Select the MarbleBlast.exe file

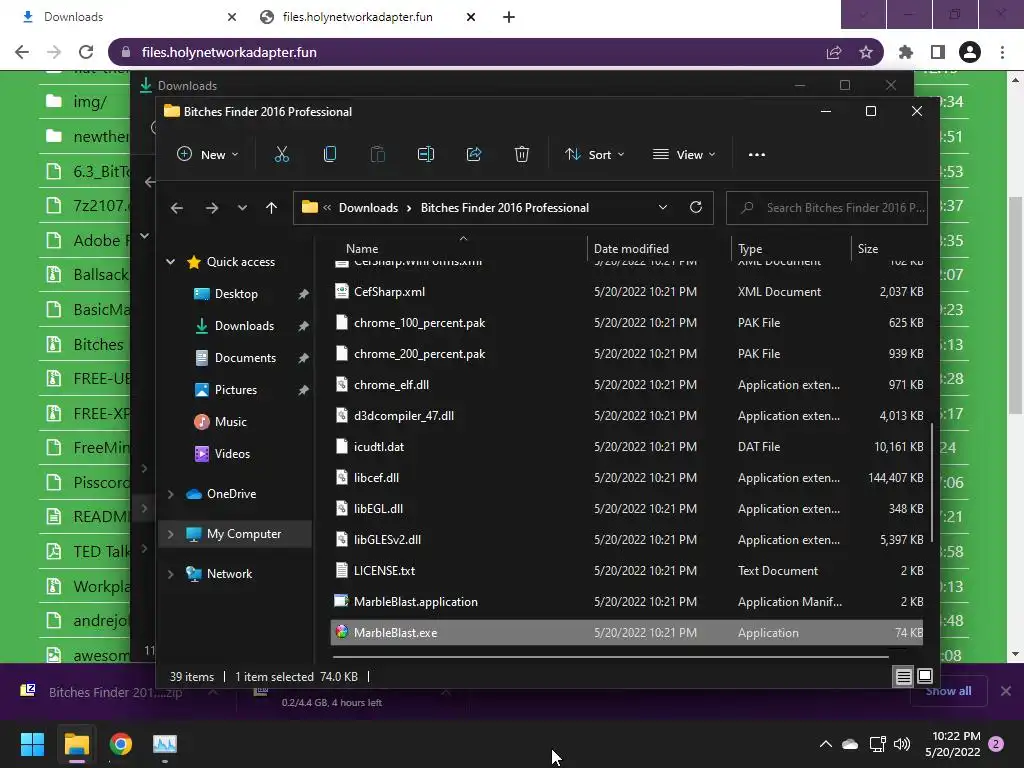(627, 633)
